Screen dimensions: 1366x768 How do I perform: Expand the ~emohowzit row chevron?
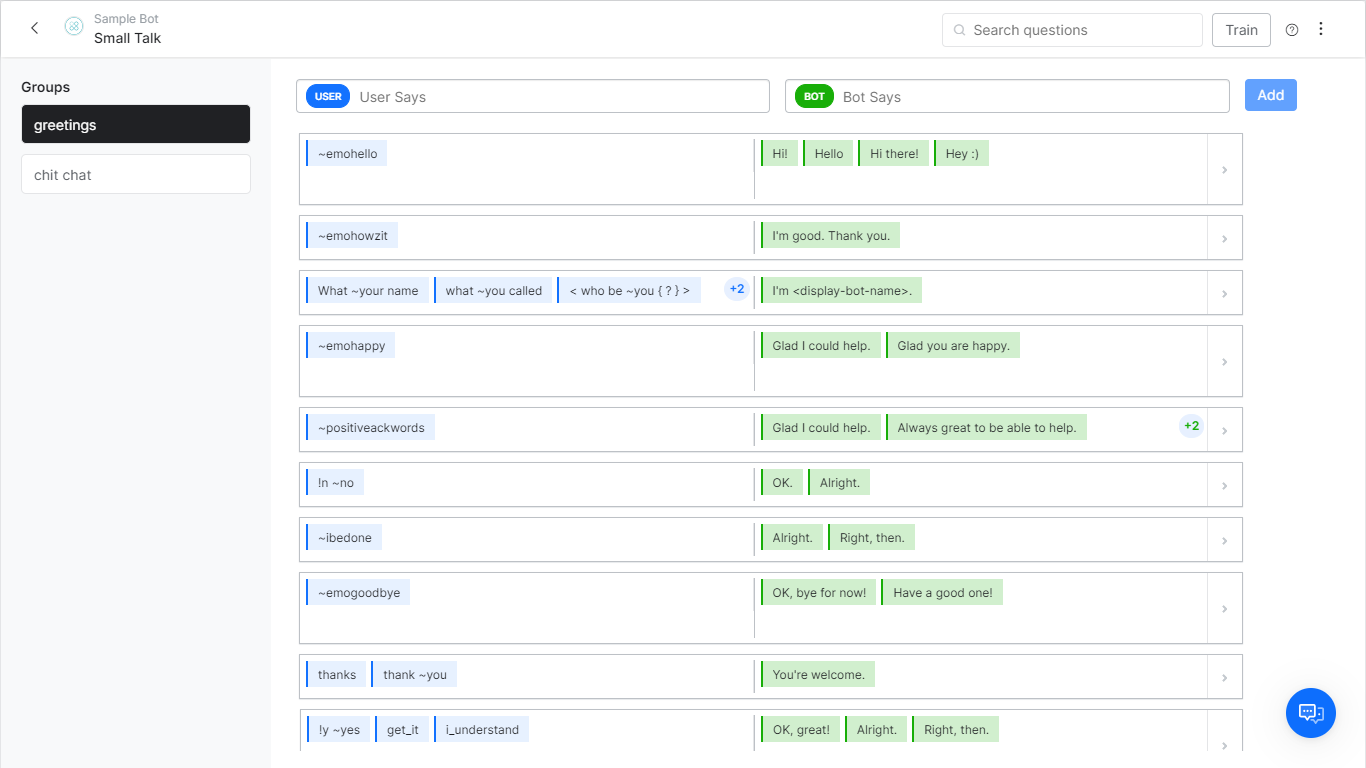[x=1224, y=239]
